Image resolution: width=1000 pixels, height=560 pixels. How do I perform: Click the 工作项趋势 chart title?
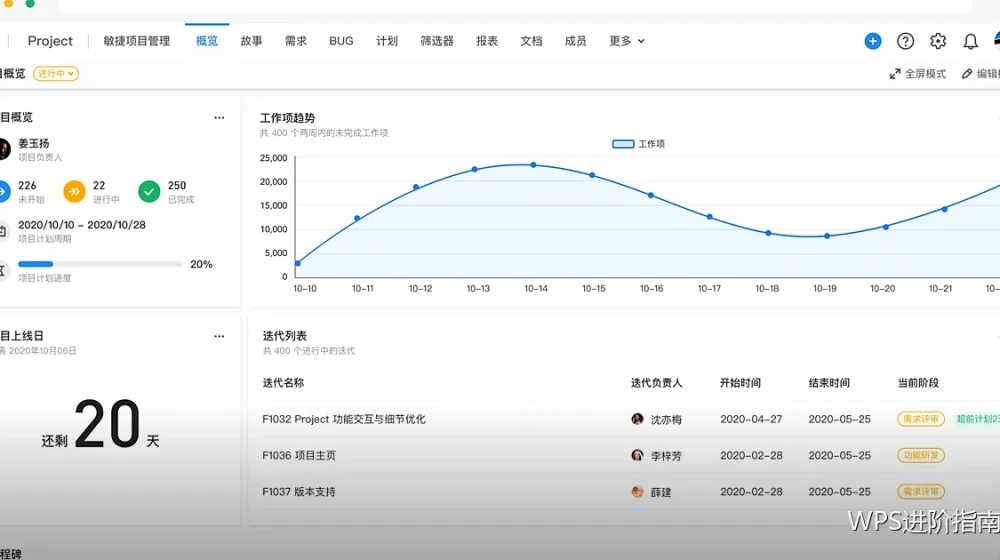point(288,118)
